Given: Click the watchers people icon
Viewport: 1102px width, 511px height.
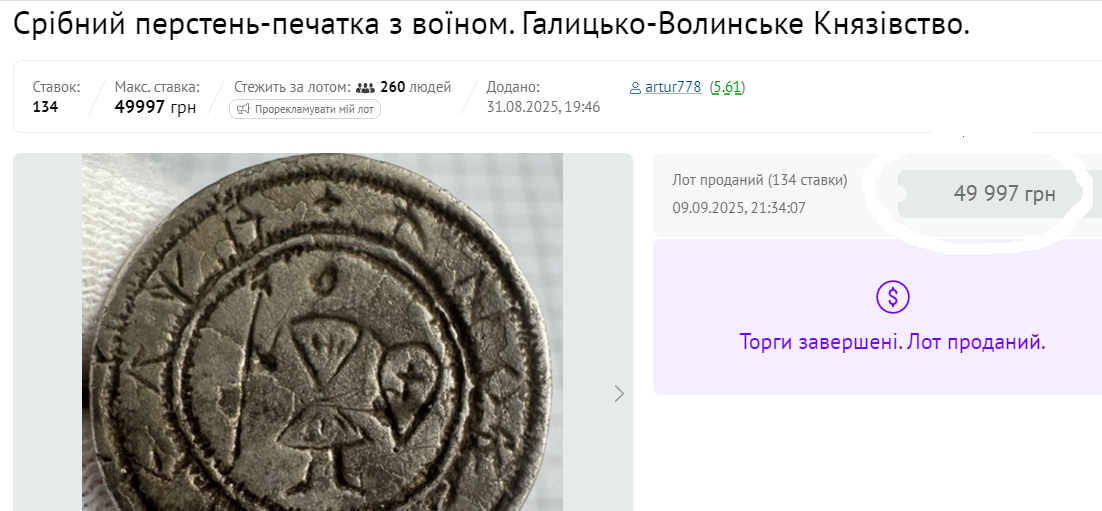Looking at the screenshot, I should point(365,87).
